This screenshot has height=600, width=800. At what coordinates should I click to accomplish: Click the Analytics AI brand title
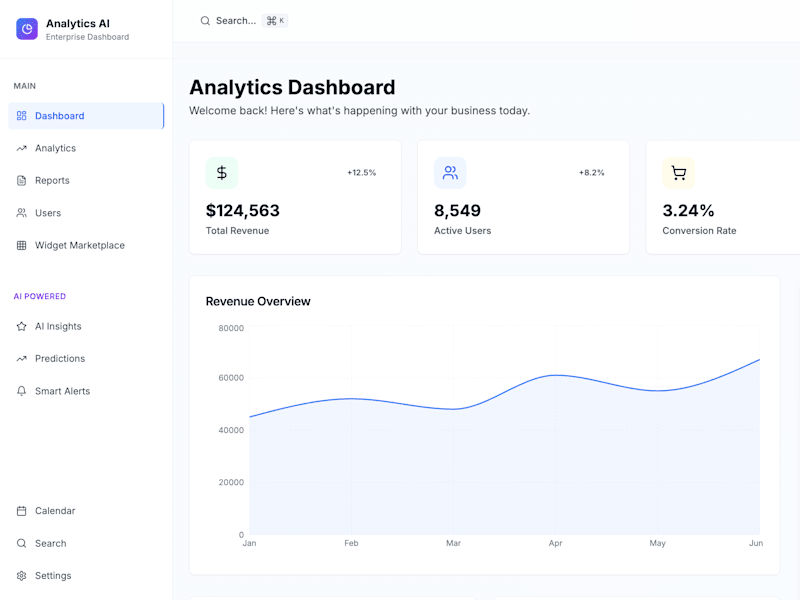pos(78,23)
